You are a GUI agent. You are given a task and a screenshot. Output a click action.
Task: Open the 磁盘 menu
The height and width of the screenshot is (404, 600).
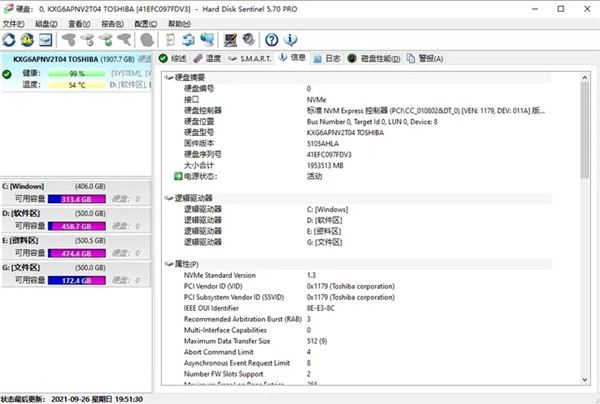point(46,24)
